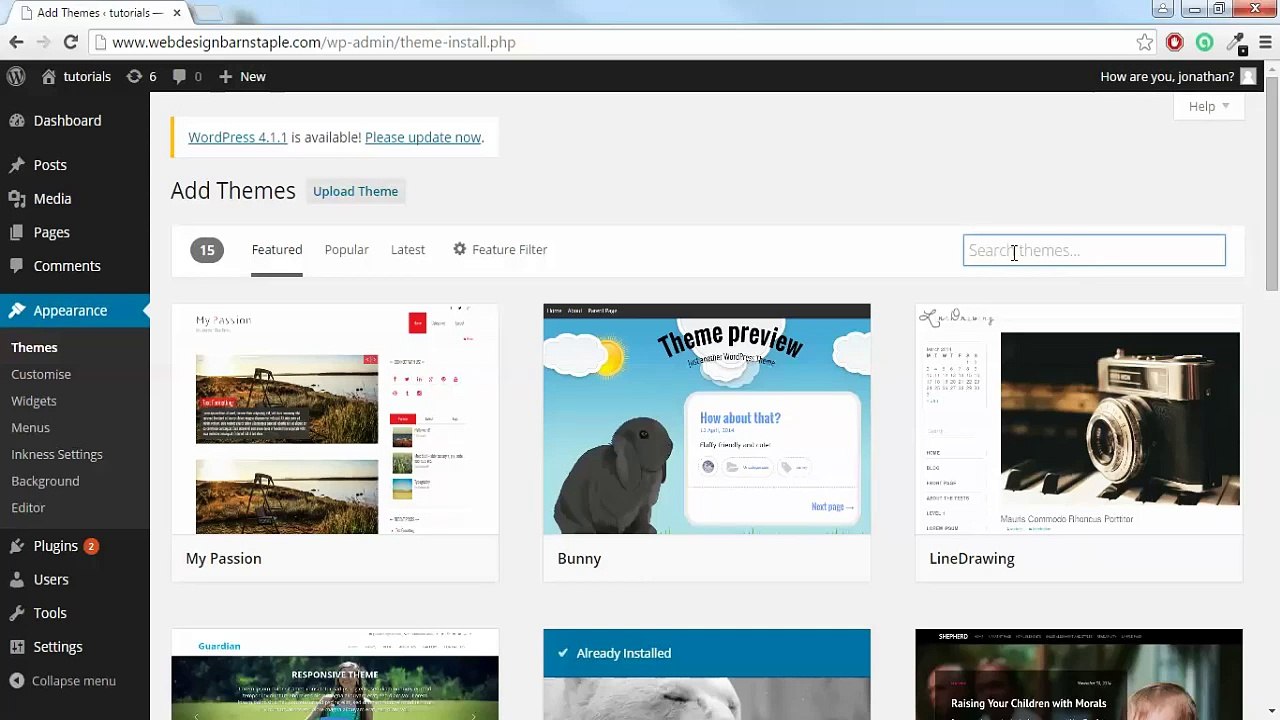
Task: Click the Comments icon in sidebar
Action: tap(17, 266)
